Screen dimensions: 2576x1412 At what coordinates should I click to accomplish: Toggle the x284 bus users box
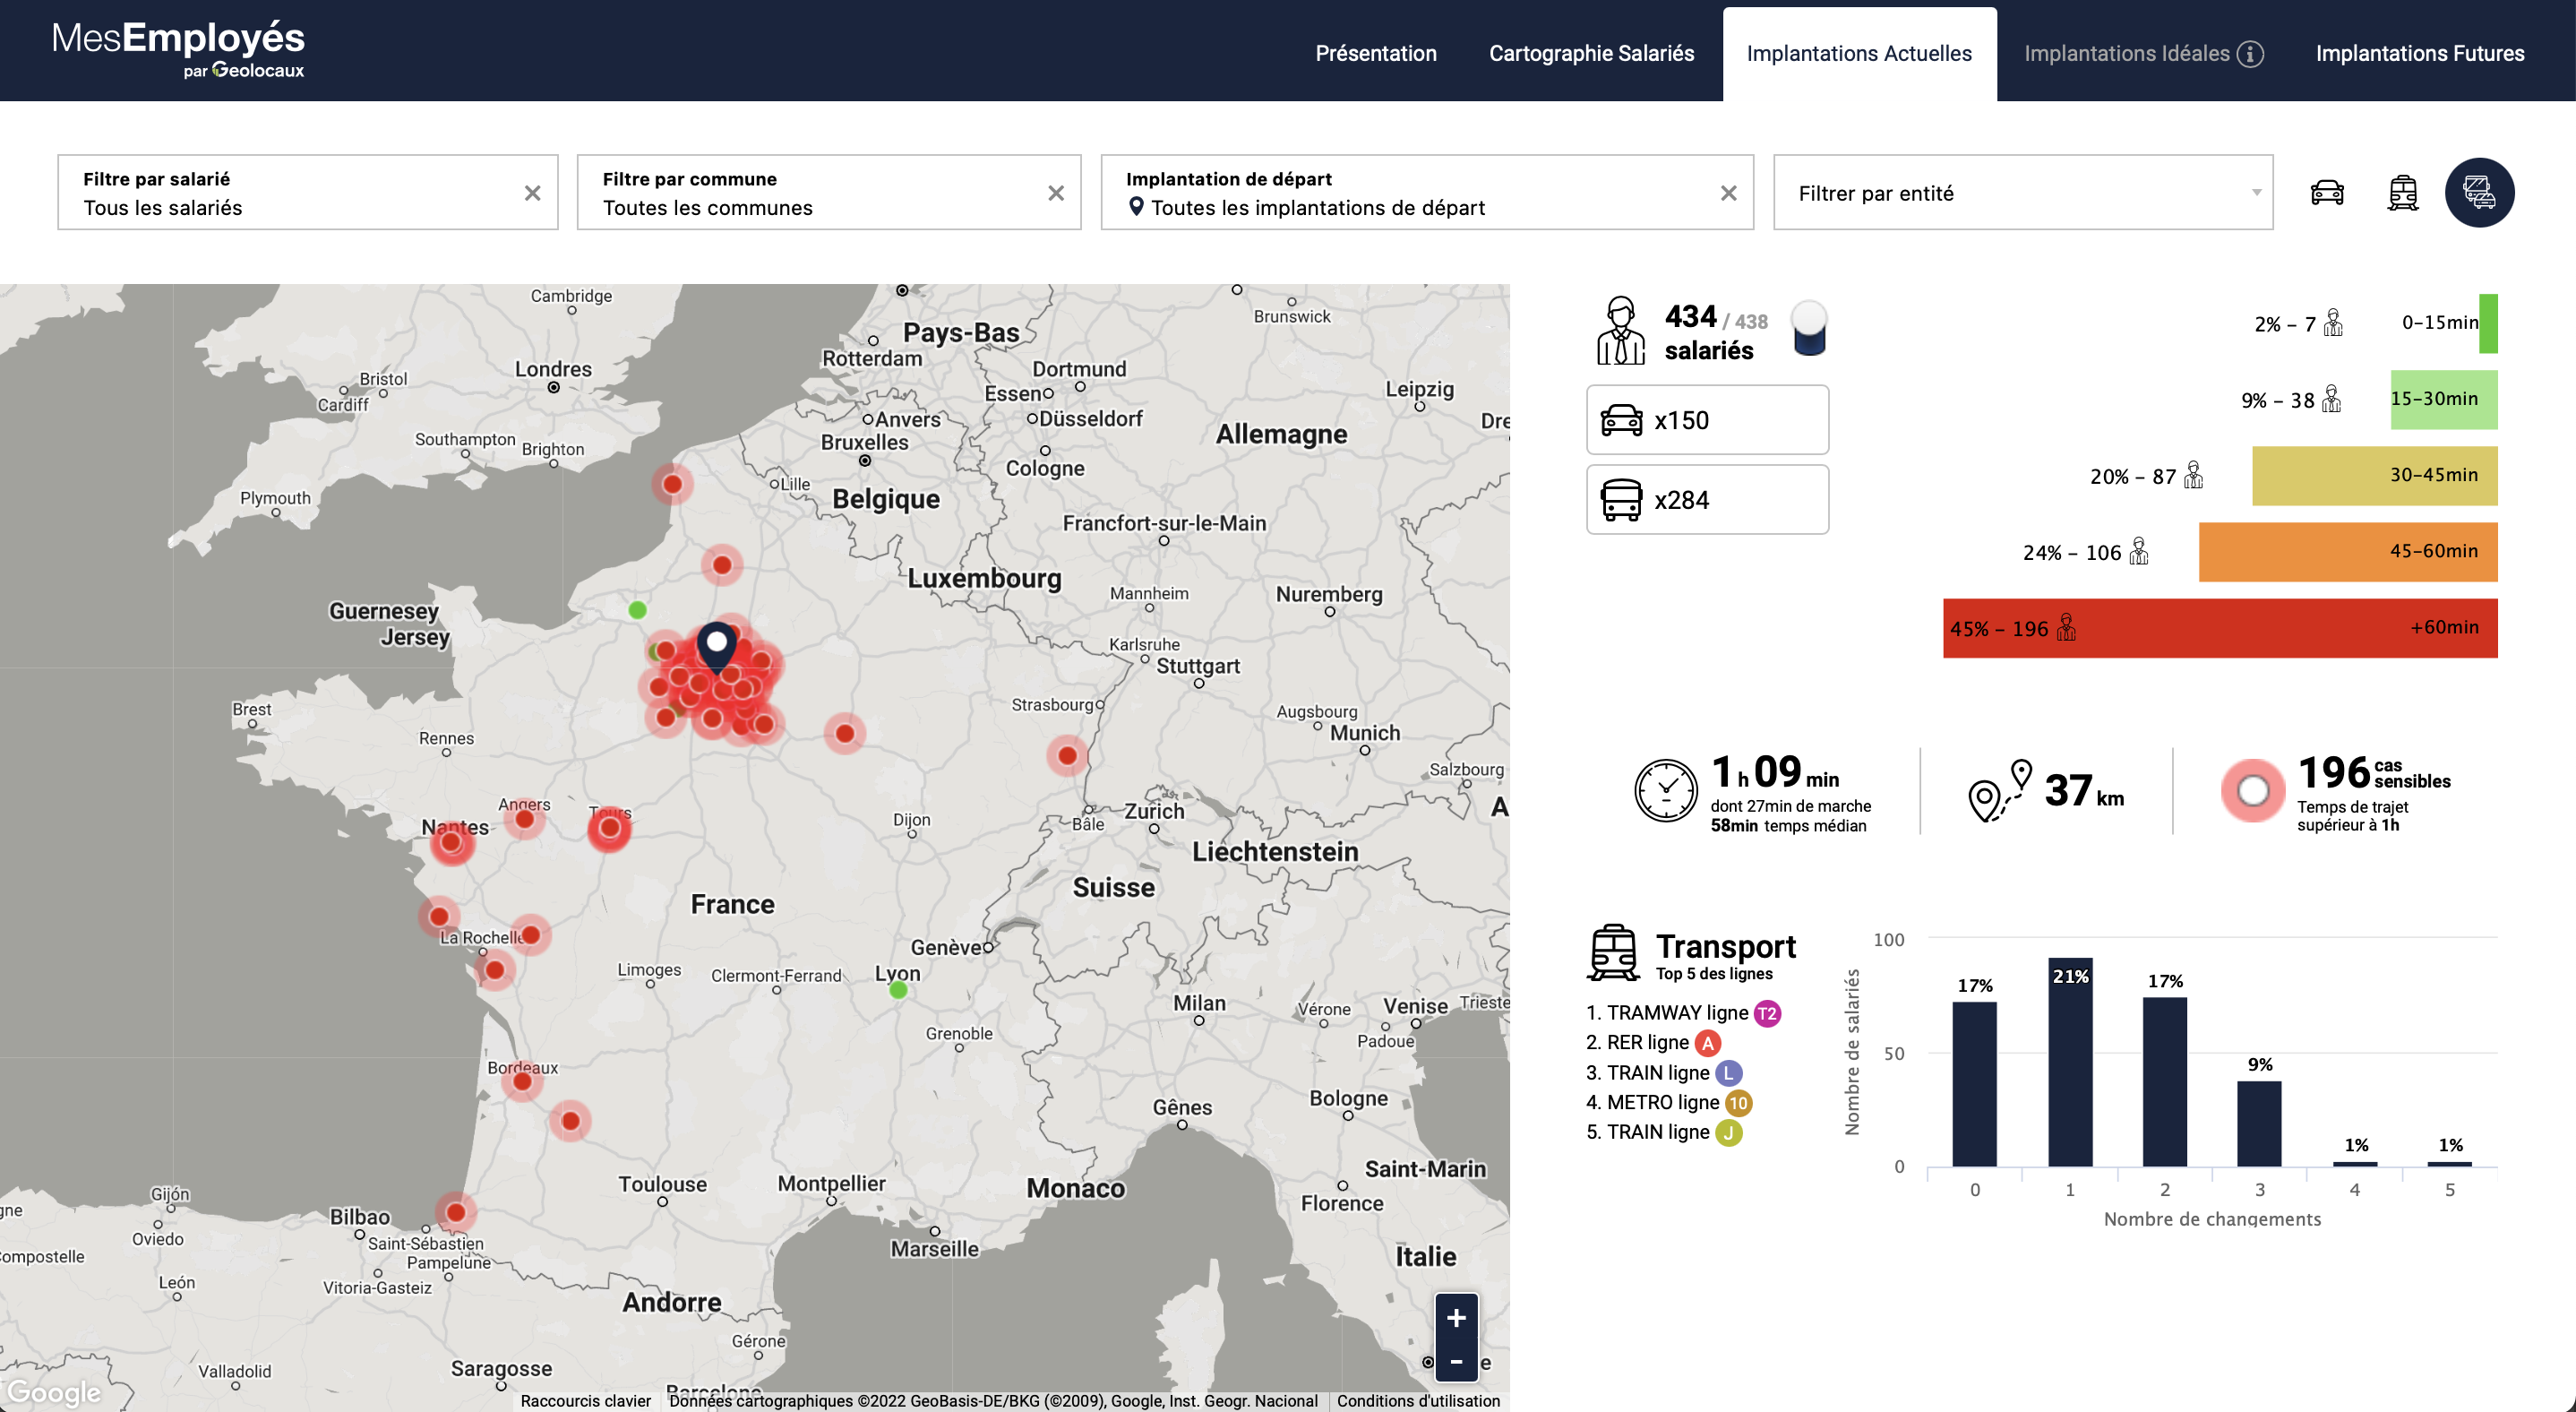[1707, 499]
